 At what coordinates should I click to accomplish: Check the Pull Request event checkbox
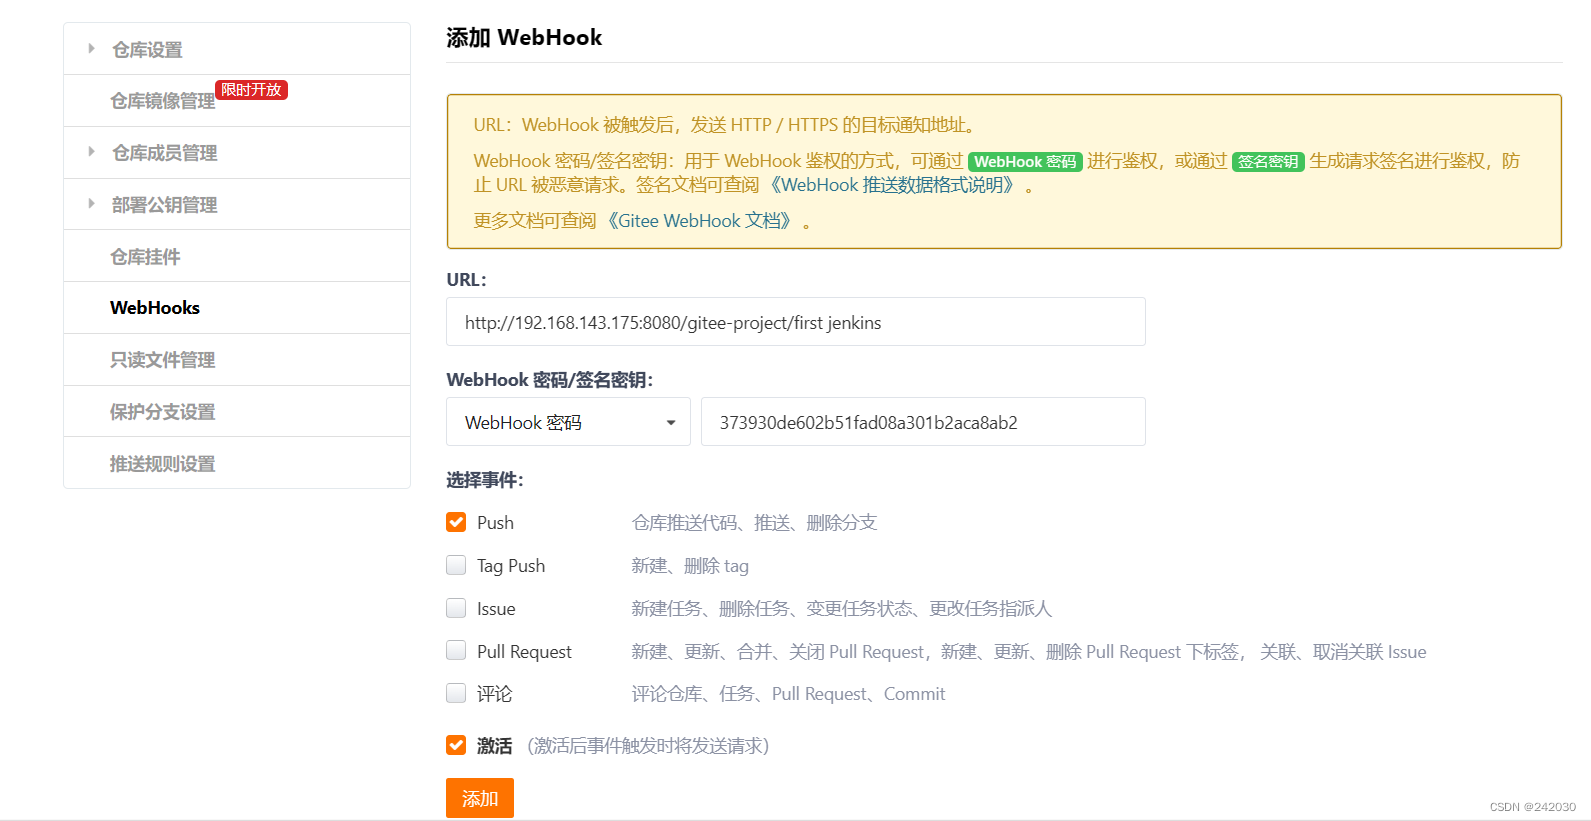pyautogui.click(x=456, y=651)
